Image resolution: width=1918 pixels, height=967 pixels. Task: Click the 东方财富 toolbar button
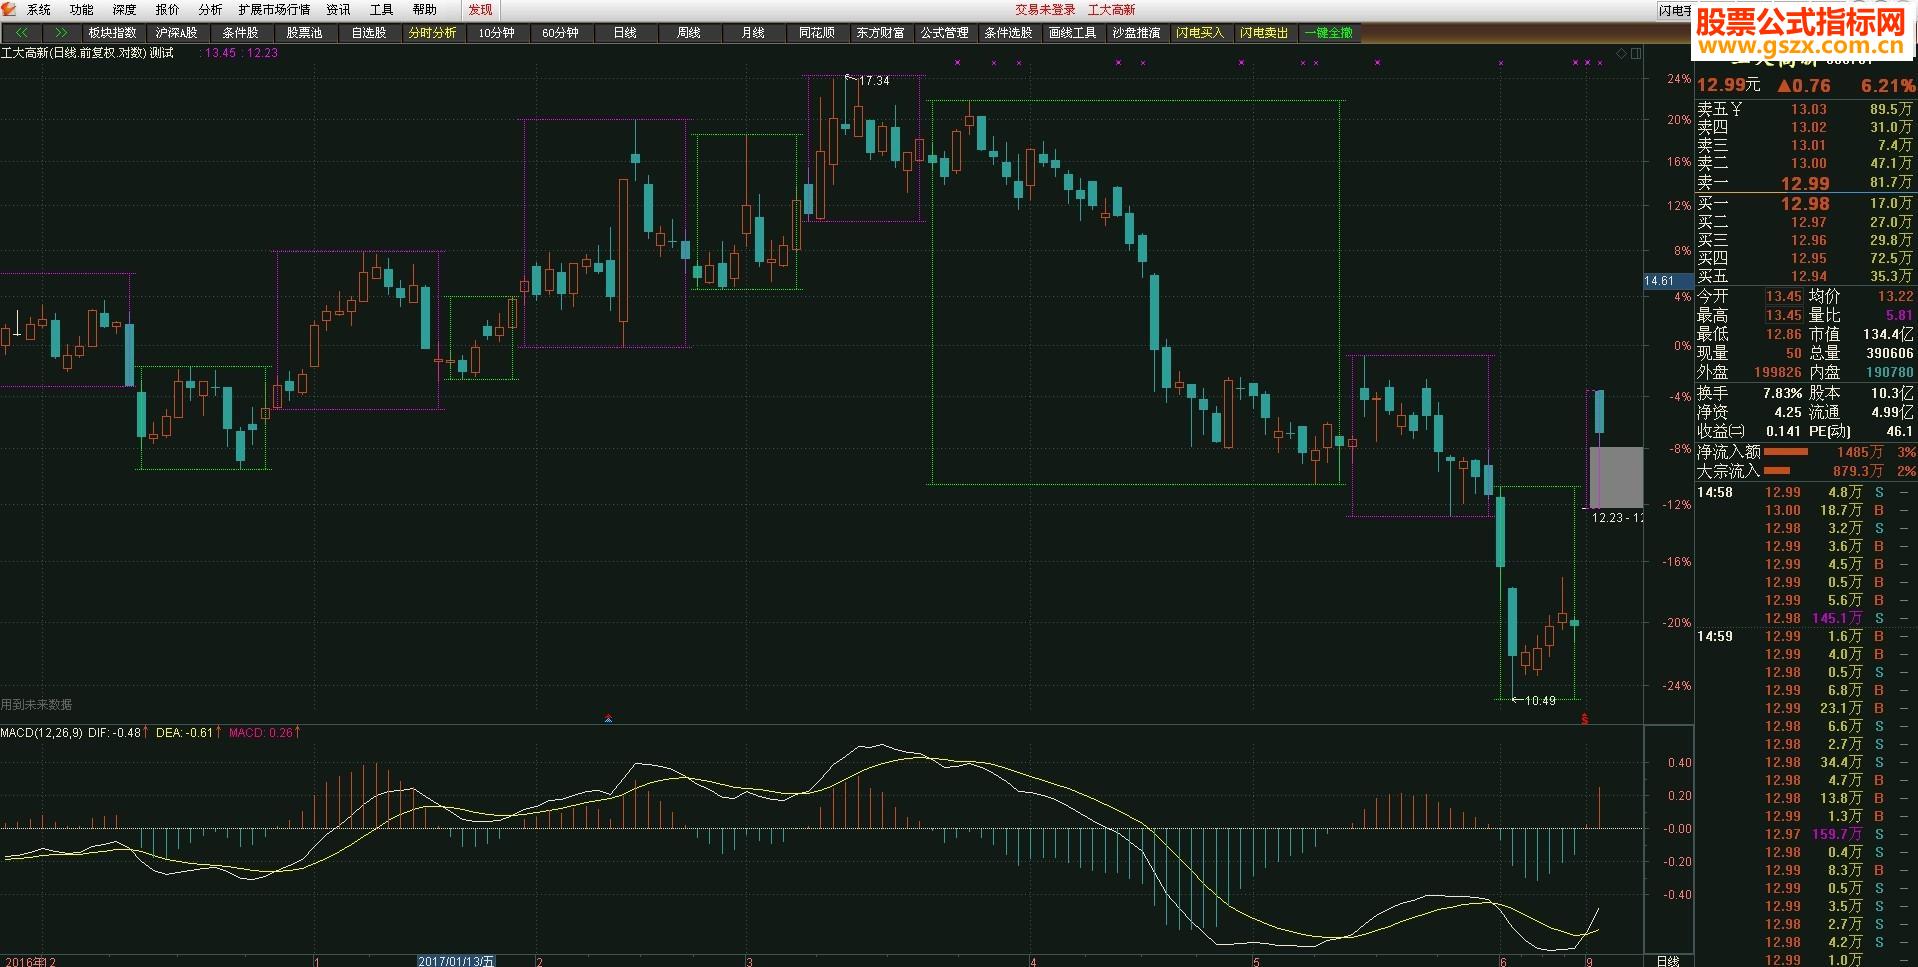tap(881, 33)
